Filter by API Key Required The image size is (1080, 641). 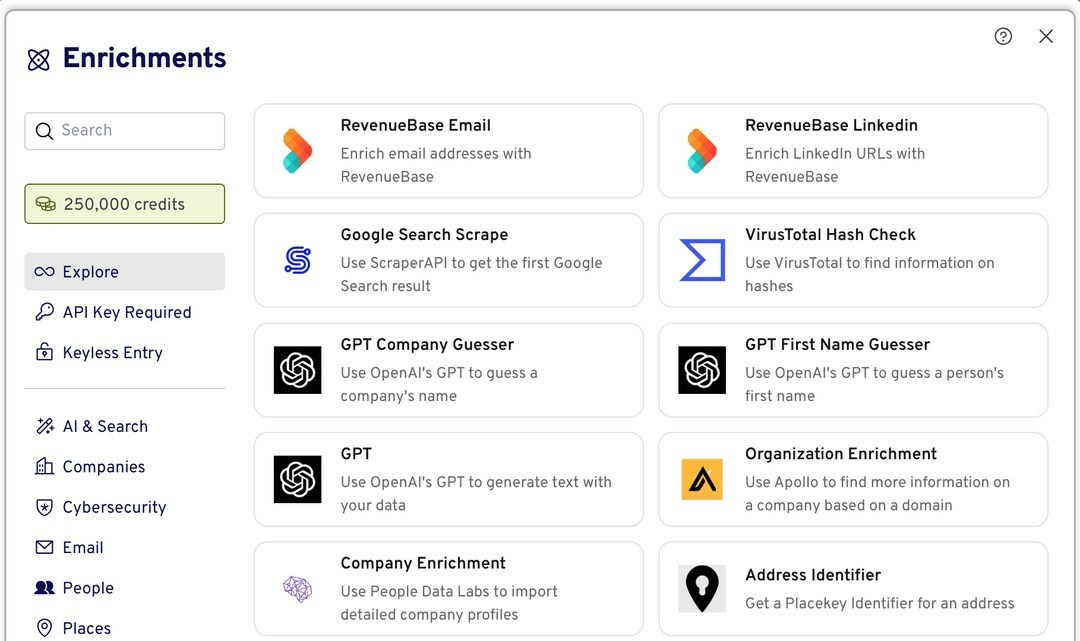125,312
